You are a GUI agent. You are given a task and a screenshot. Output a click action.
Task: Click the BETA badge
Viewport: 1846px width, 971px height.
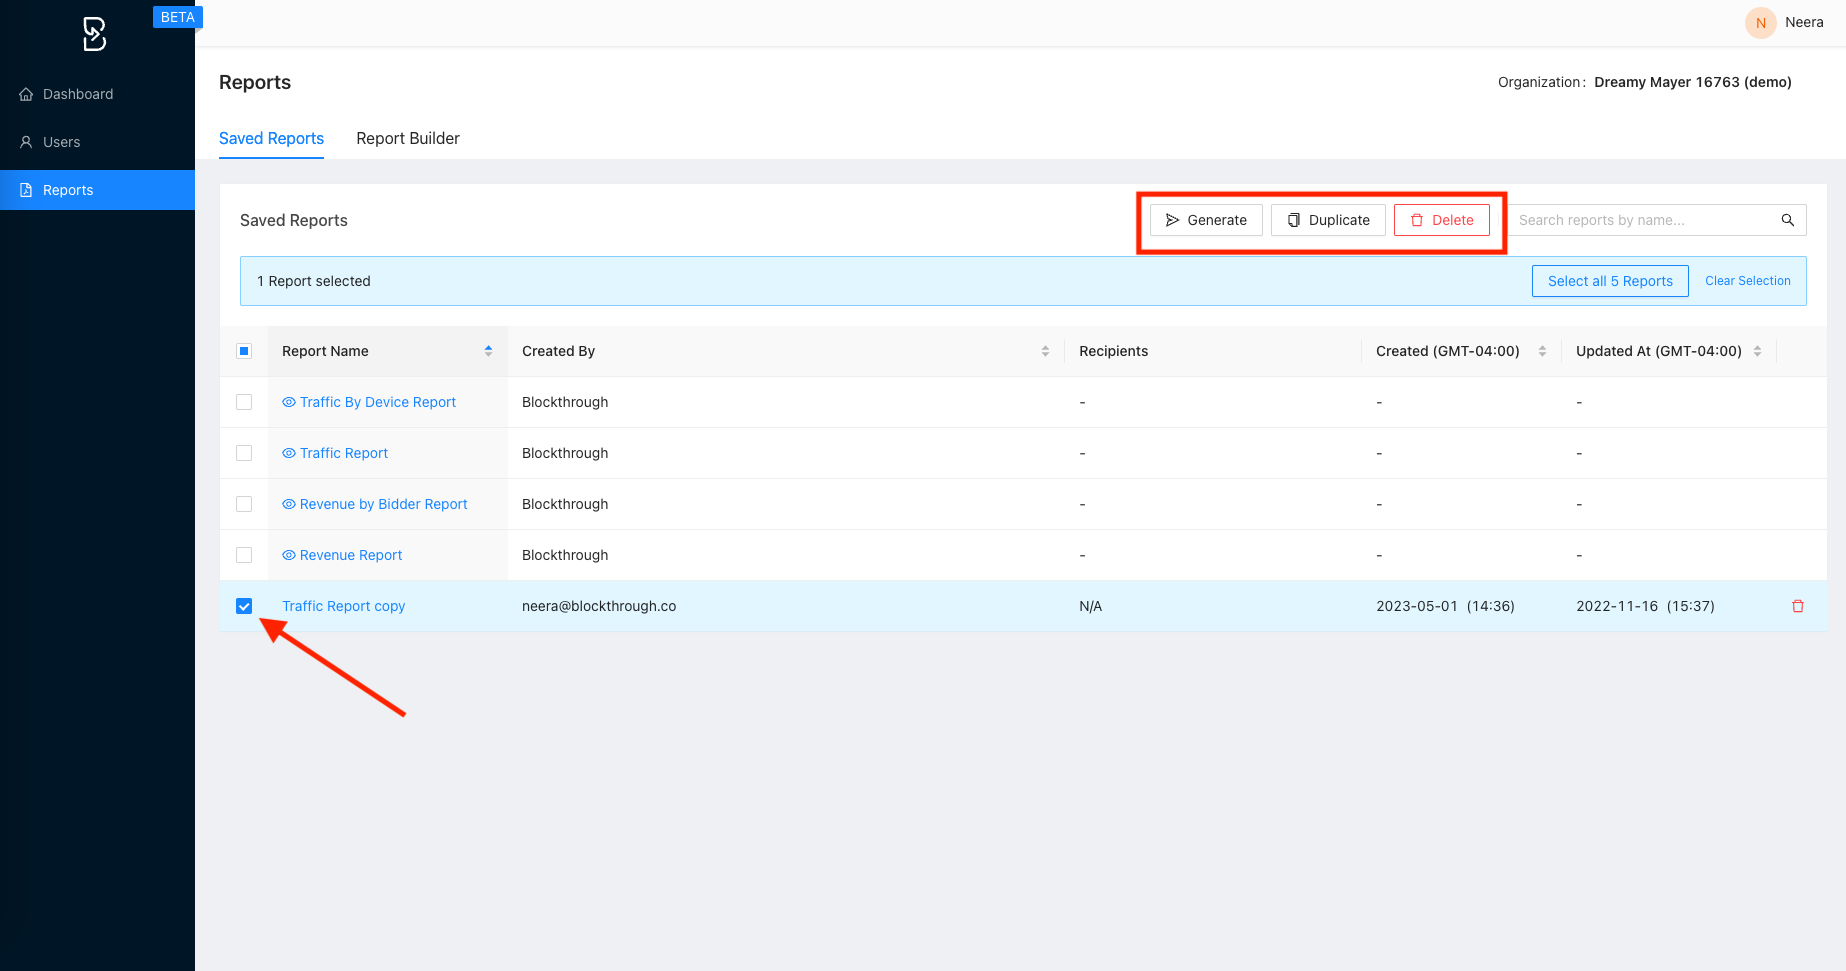click(178, 17)
